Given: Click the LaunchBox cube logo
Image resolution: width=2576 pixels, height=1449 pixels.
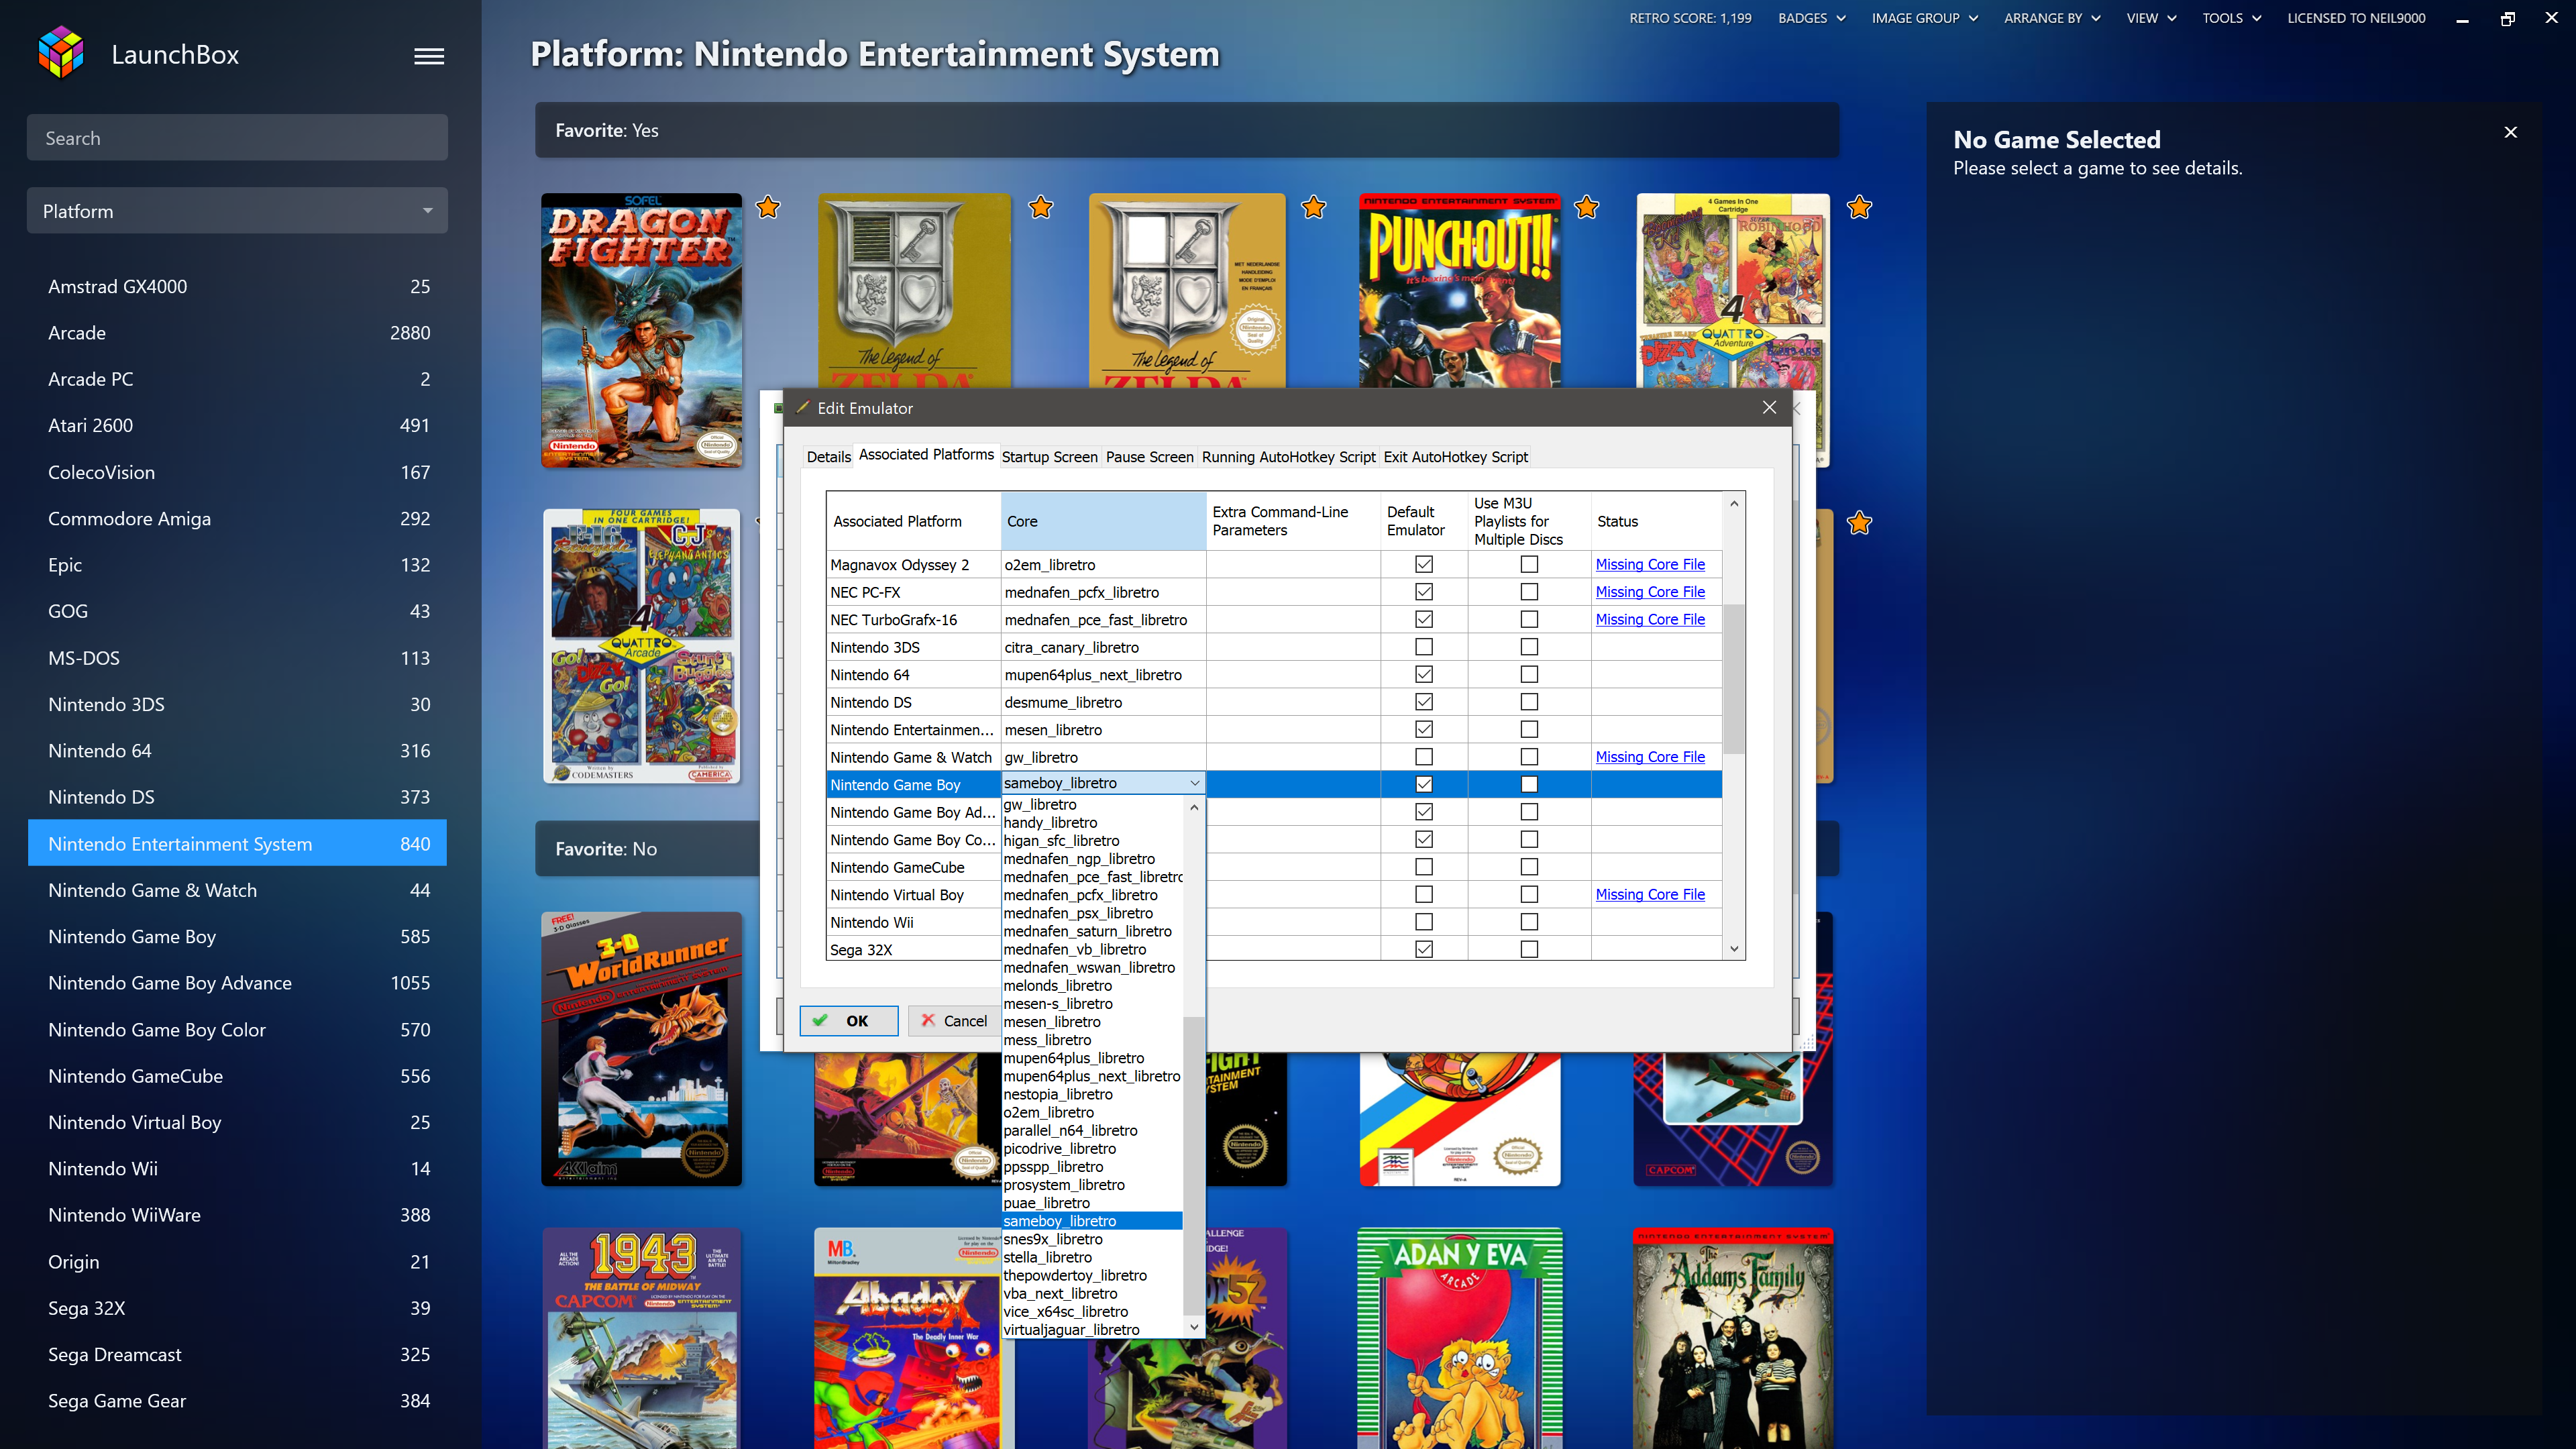Looking at the screenshot, I should tap(61, 53).
